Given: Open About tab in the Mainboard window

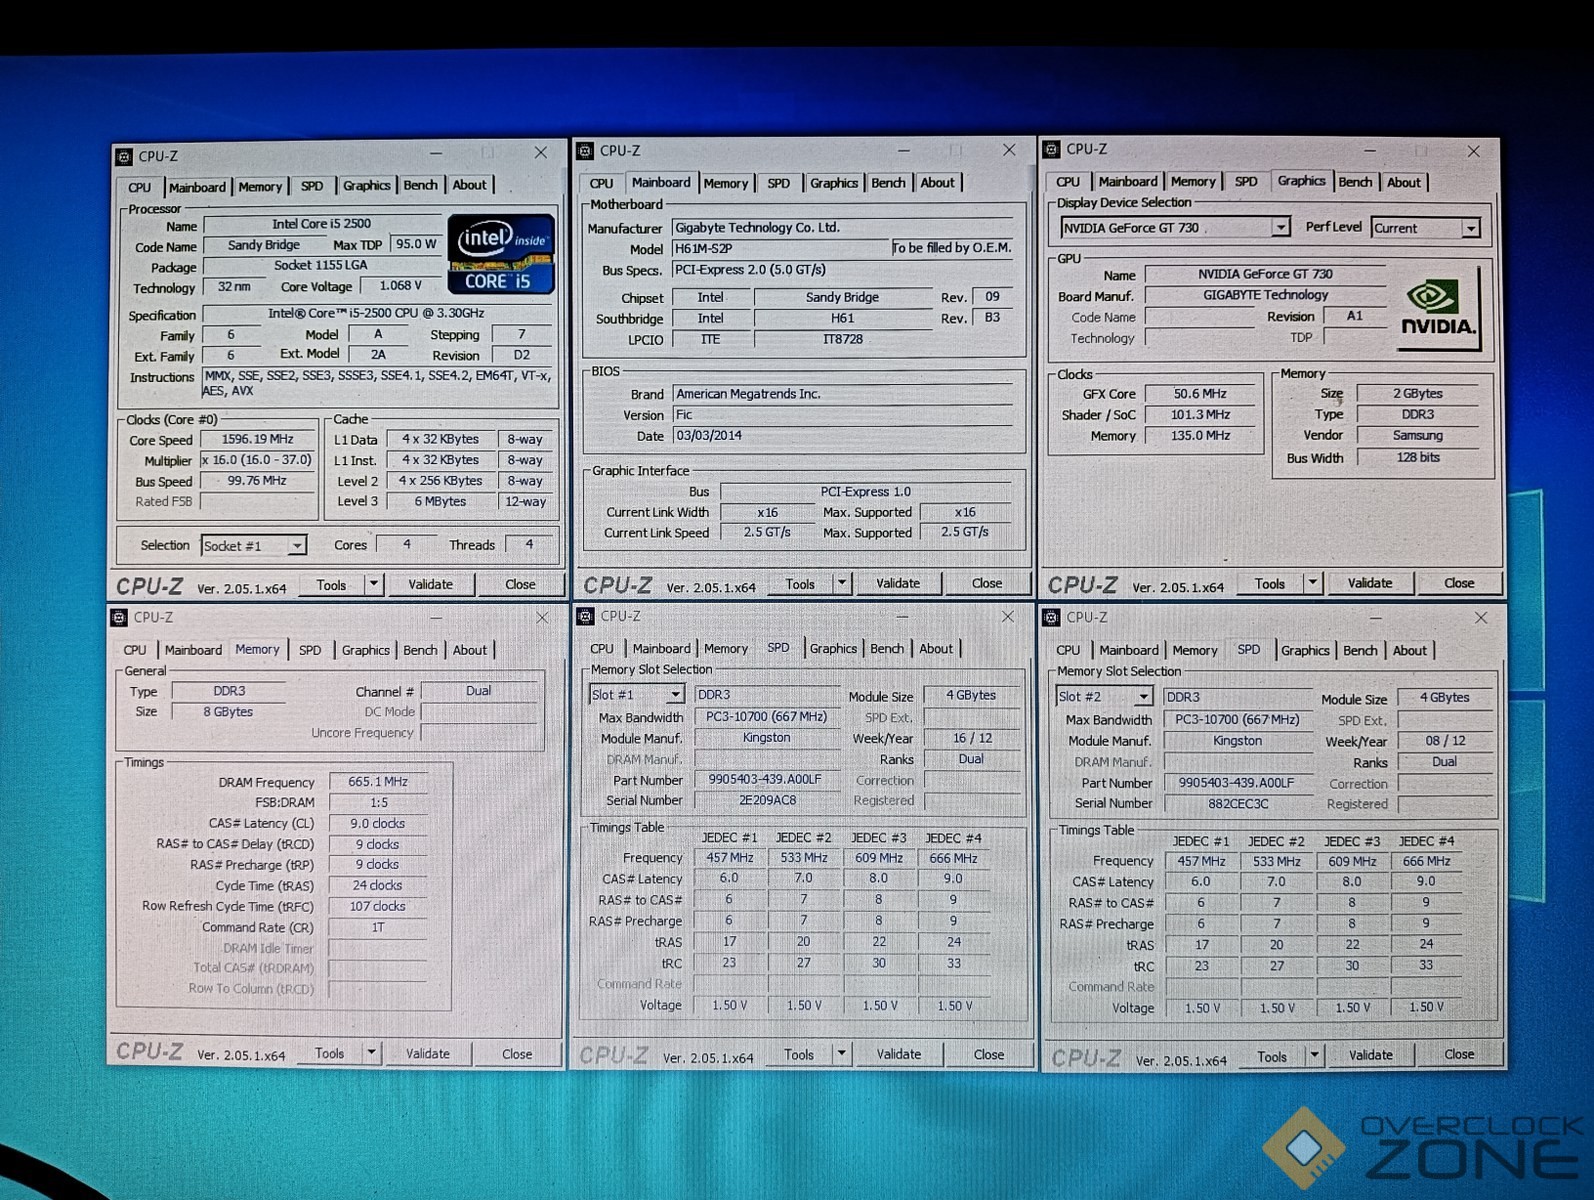Looking at the screenshot, I should 937,182.
